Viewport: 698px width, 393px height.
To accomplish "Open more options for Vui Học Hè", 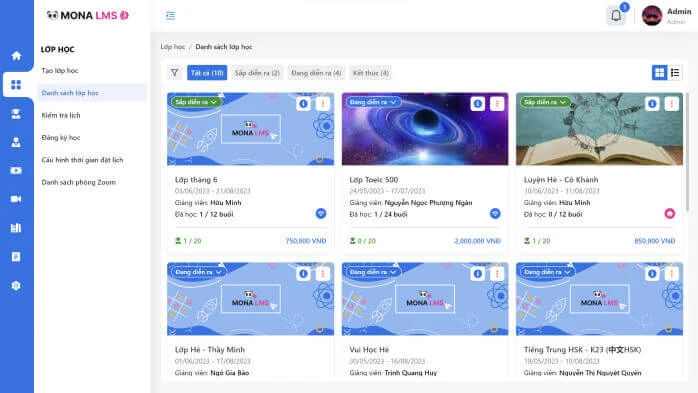I will point(497,274).
